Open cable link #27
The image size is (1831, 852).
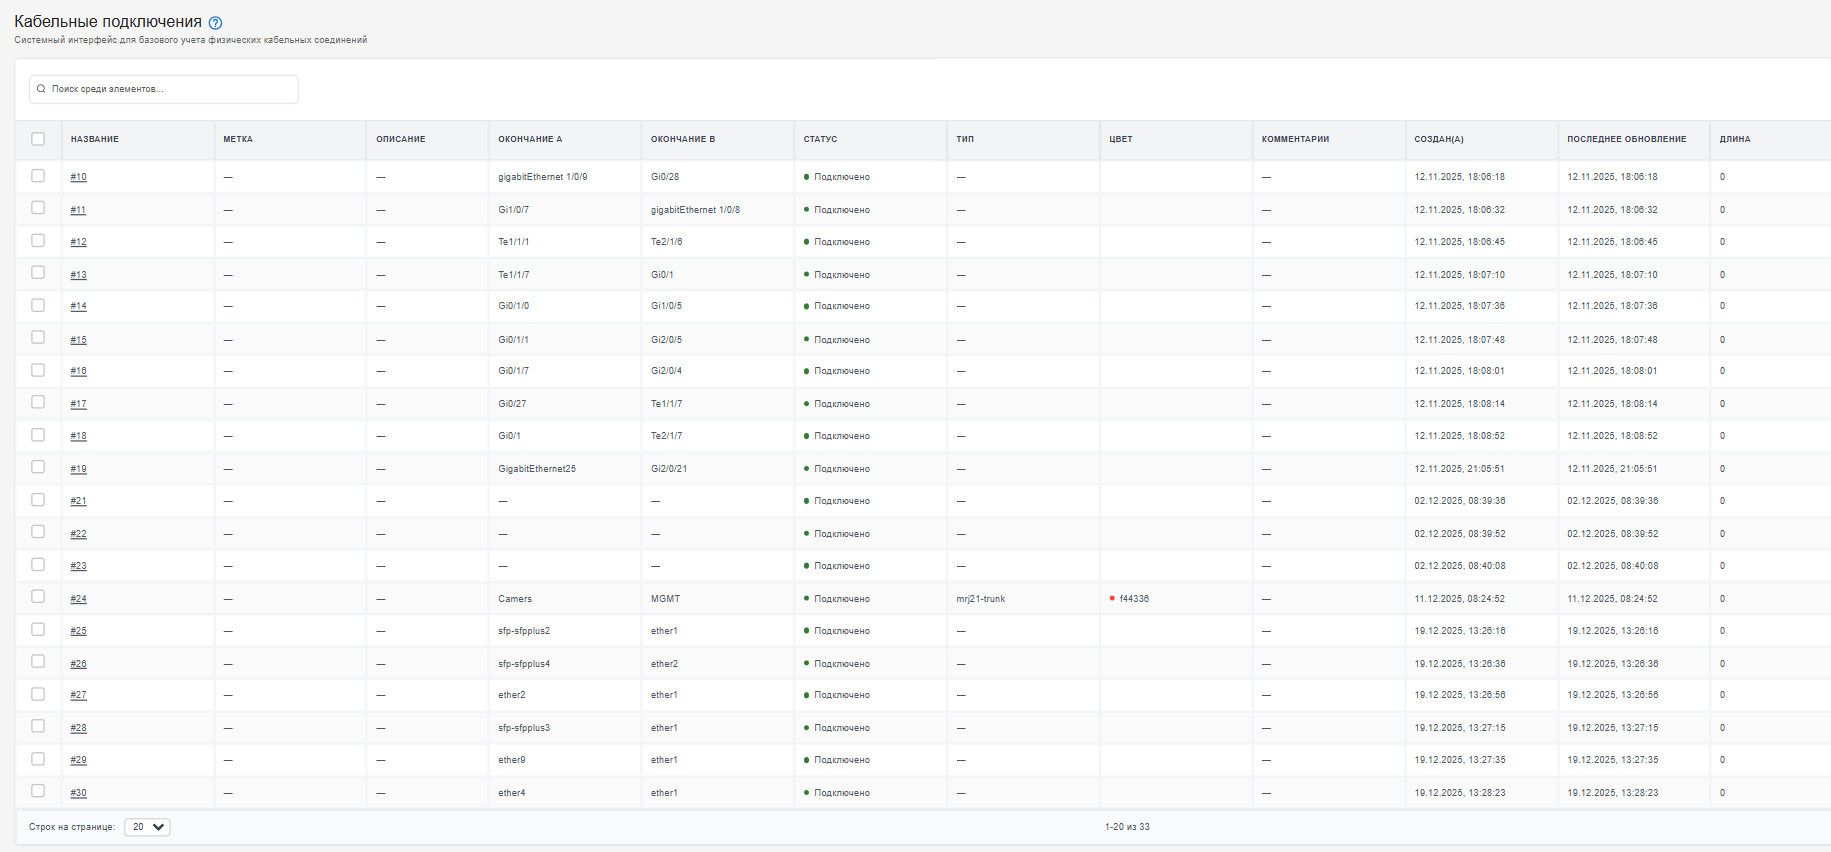78,695
